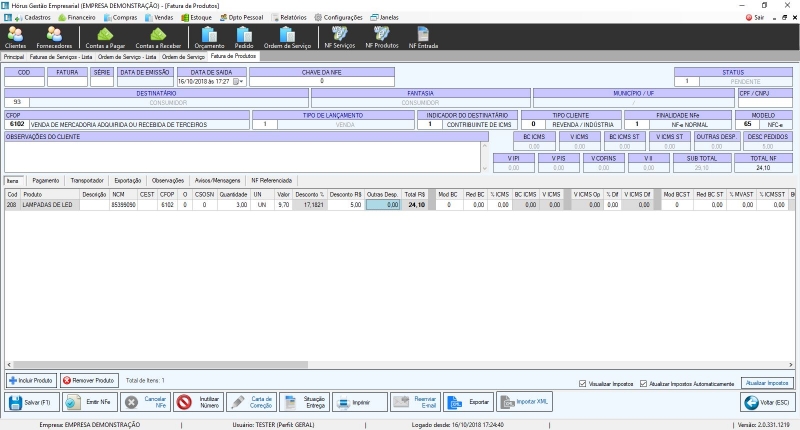
Task: Open the Data de Saída date dropdown
Action: pyautogui.click(x=239, y=82)
